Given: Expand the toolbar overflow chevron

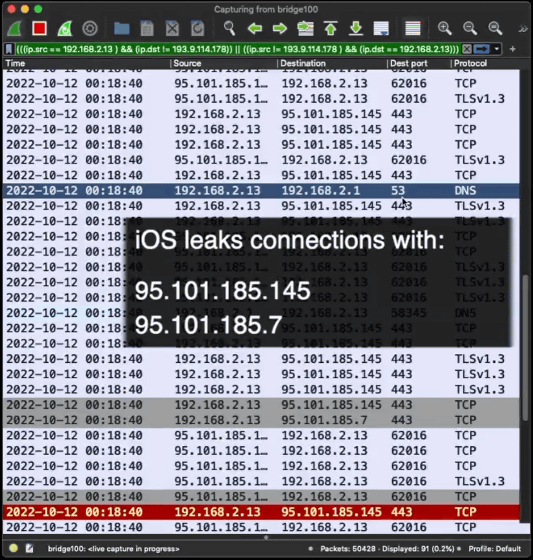Looking at the screenshot, I should (x=523, y=29).
